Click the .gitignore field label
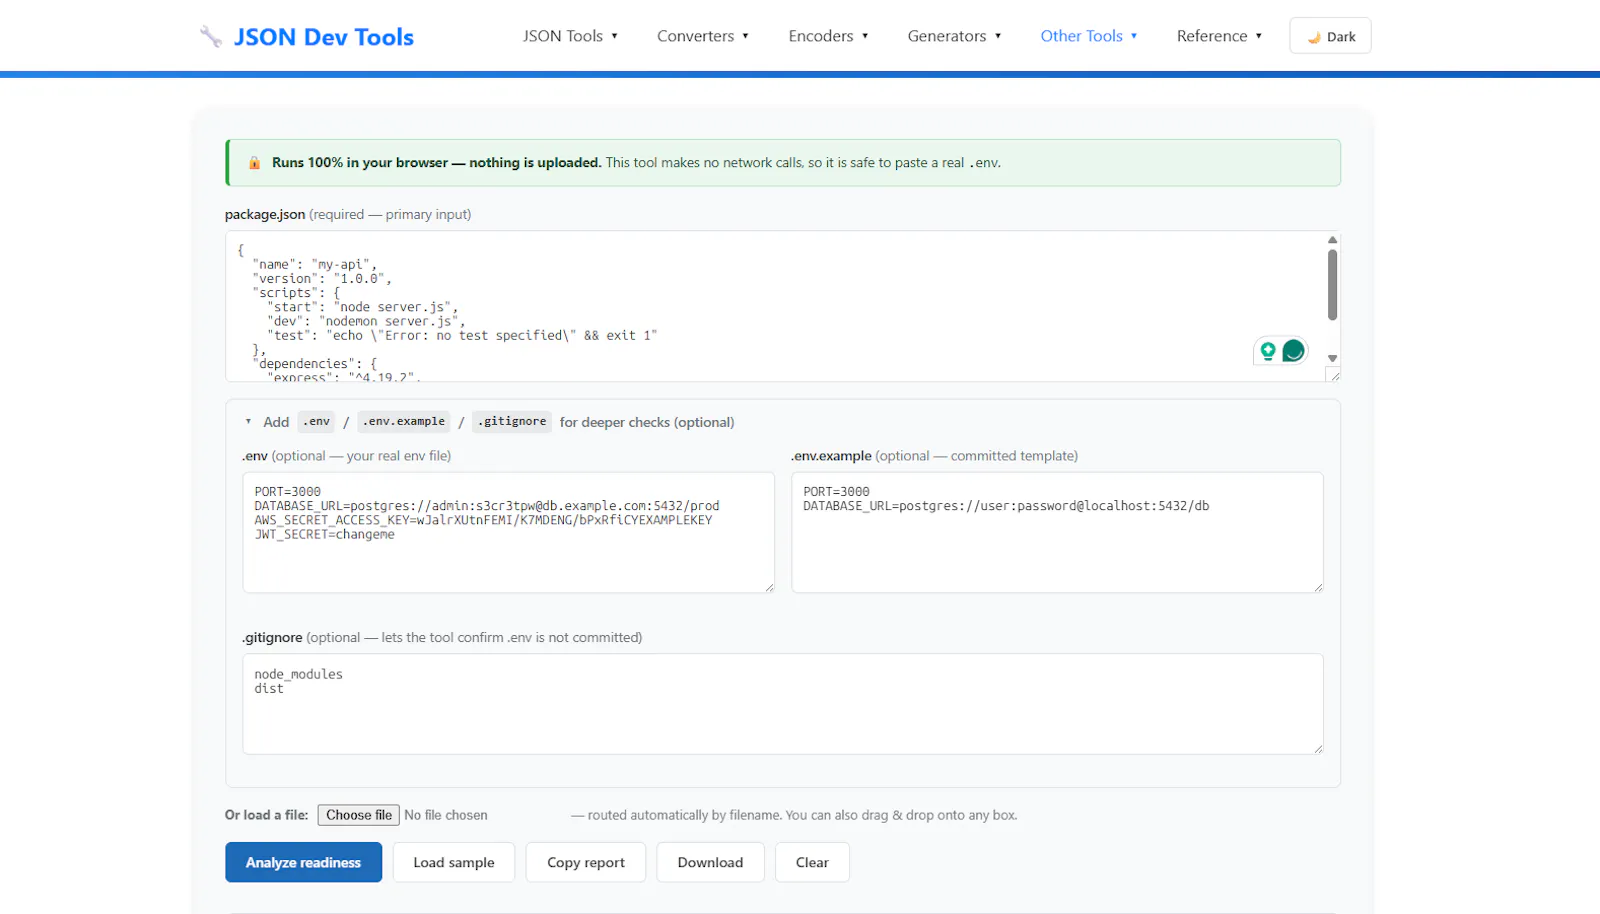The width and height of the screenshot is (1600, 914). point(442,637)
